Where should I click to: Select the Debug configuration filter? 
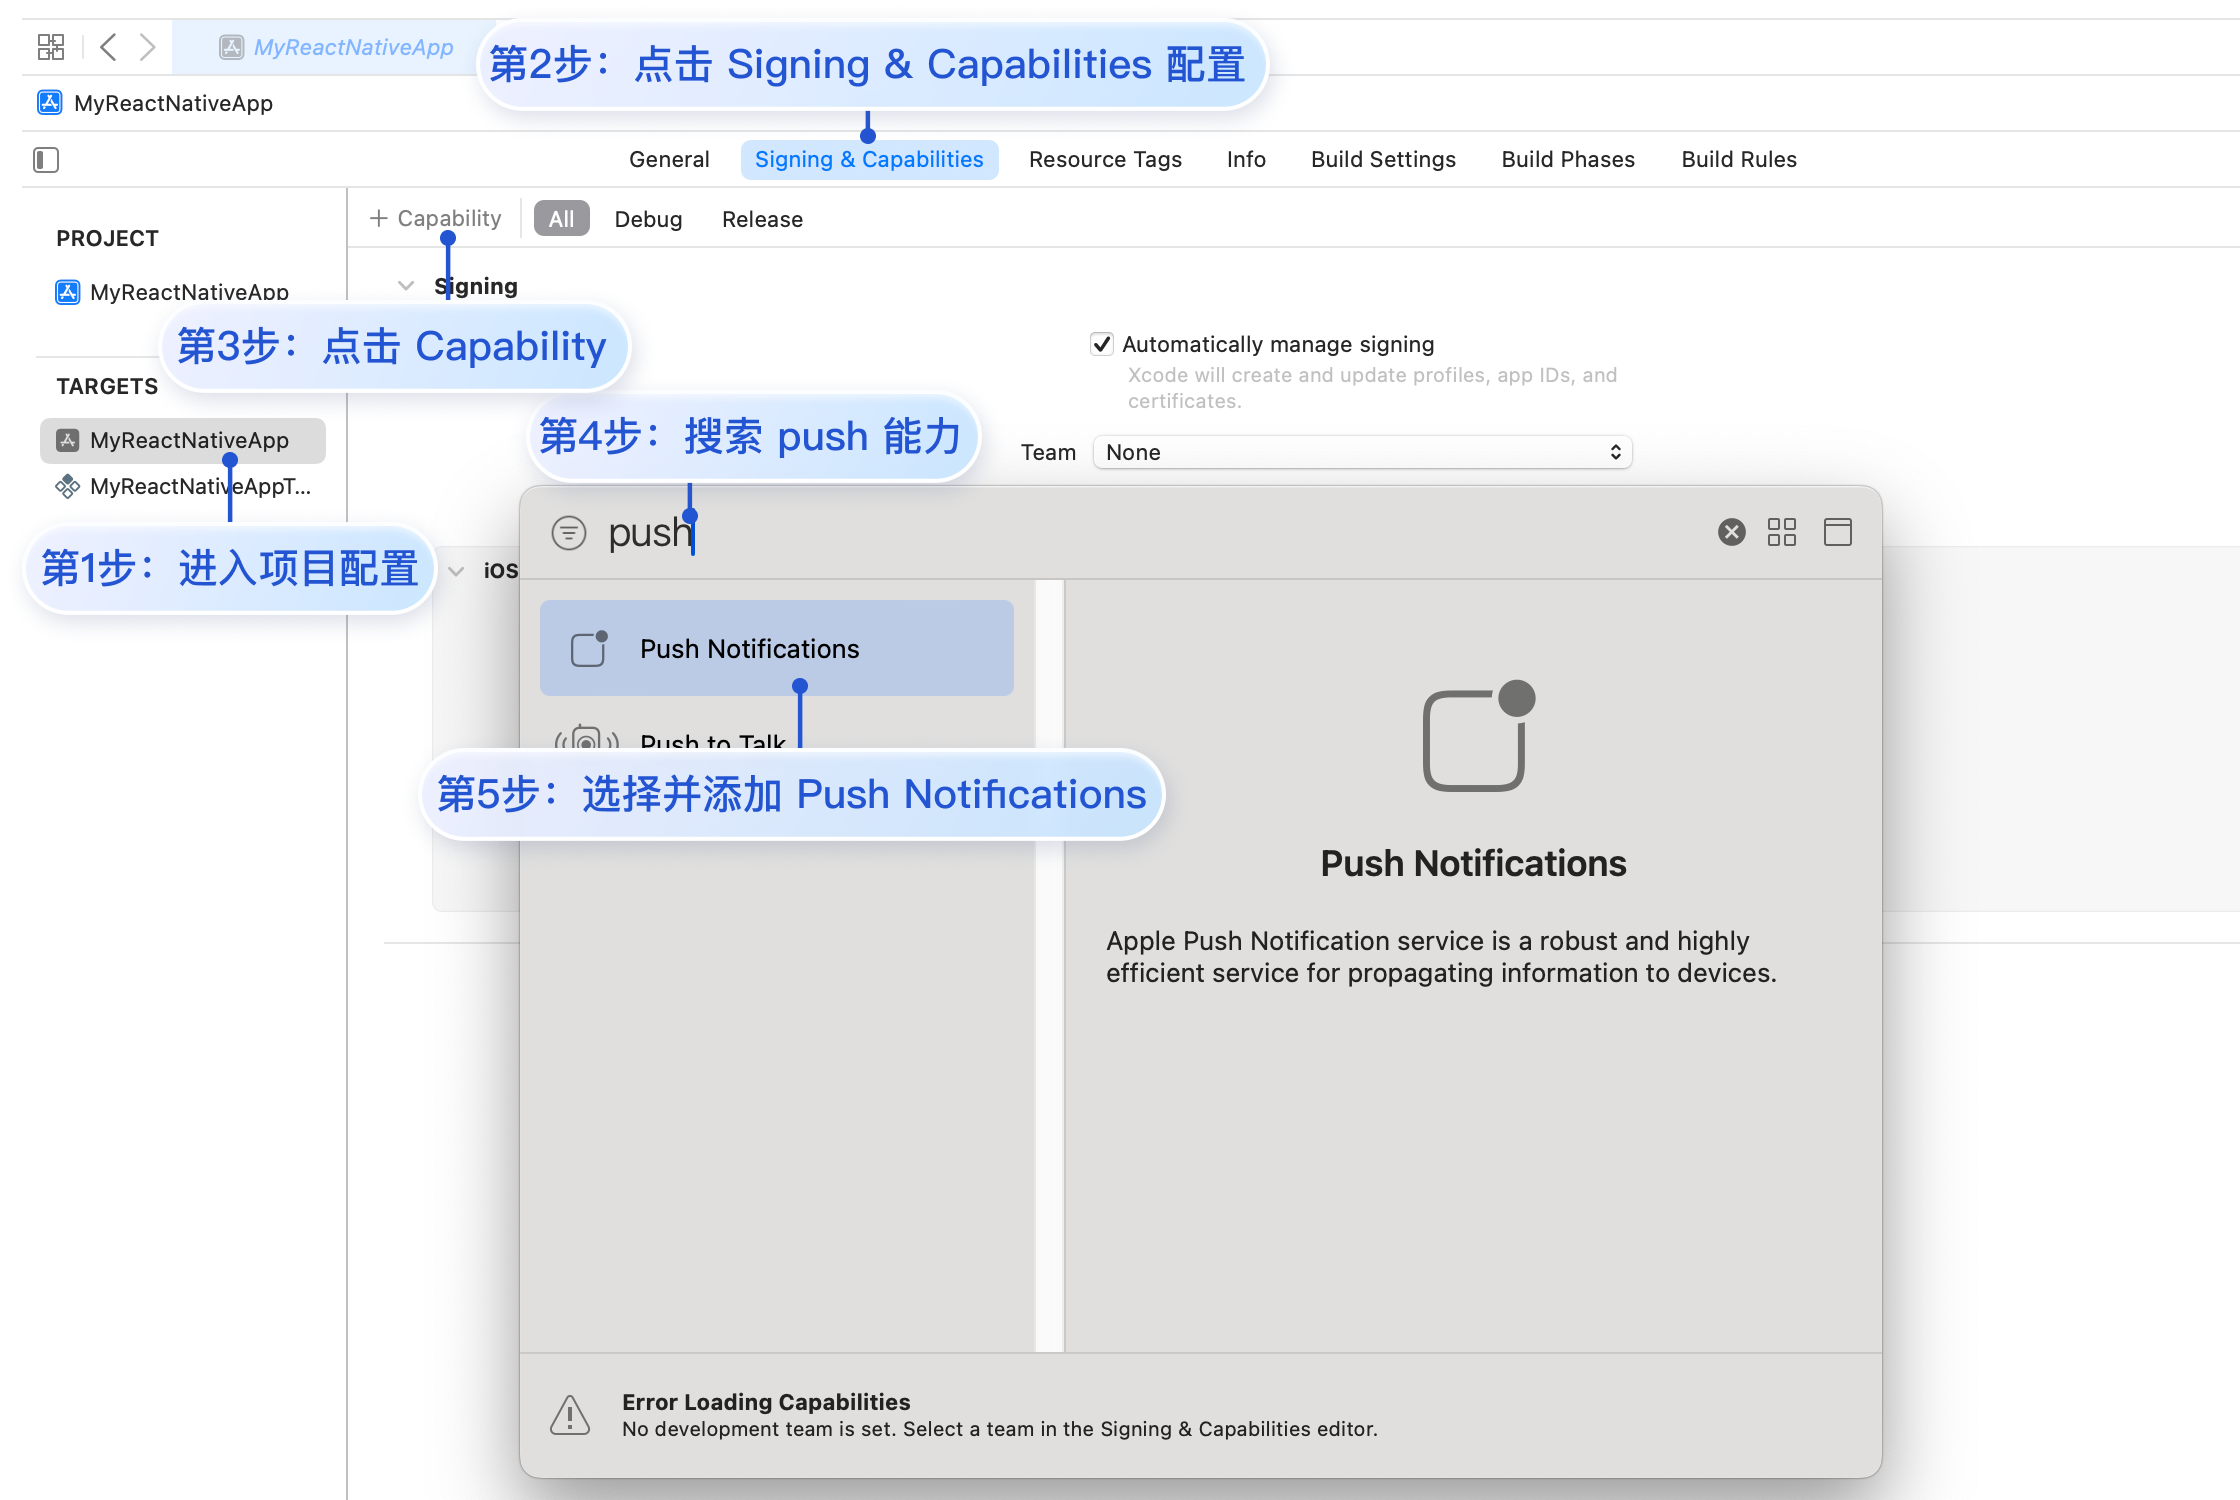(x=648, y=219)
